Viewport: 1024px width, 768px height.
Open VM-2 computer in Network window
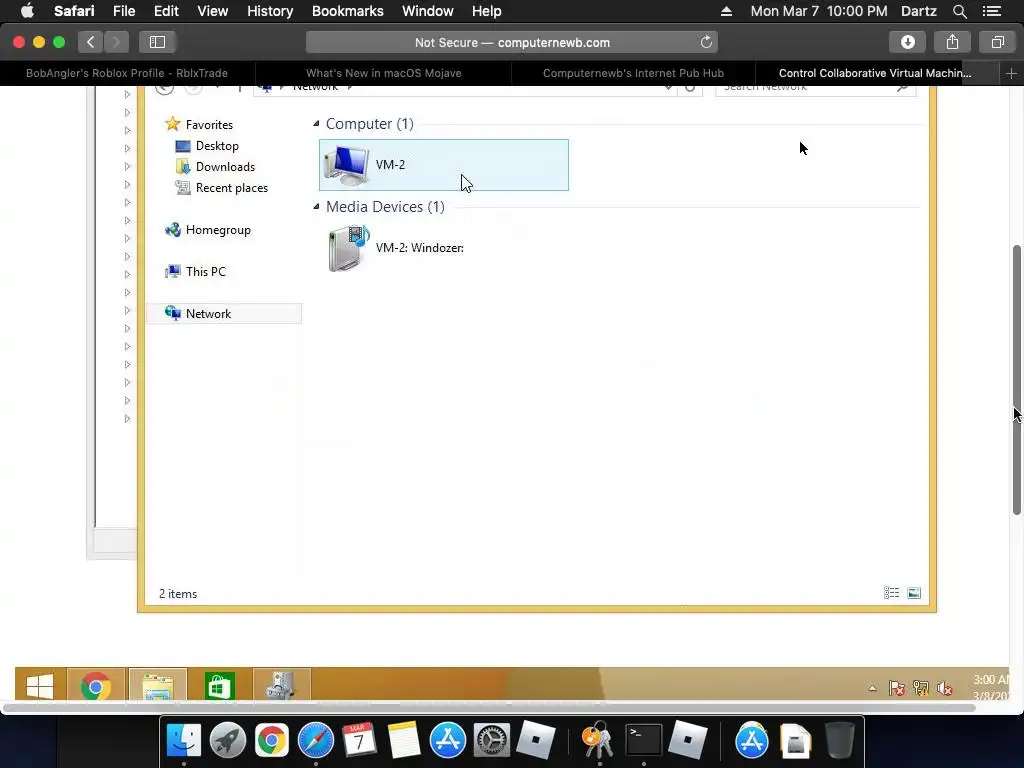click(x=443, y=165)
